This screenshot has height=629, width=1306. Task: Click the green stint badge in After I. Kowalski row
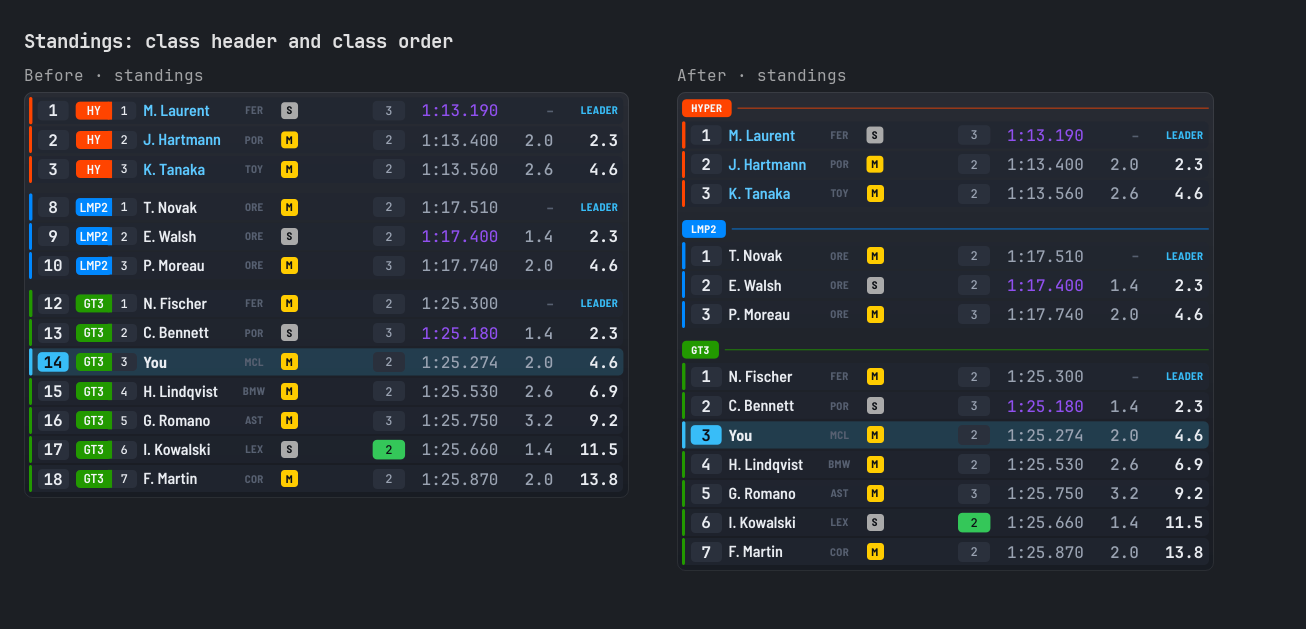[x=974, y=523]
